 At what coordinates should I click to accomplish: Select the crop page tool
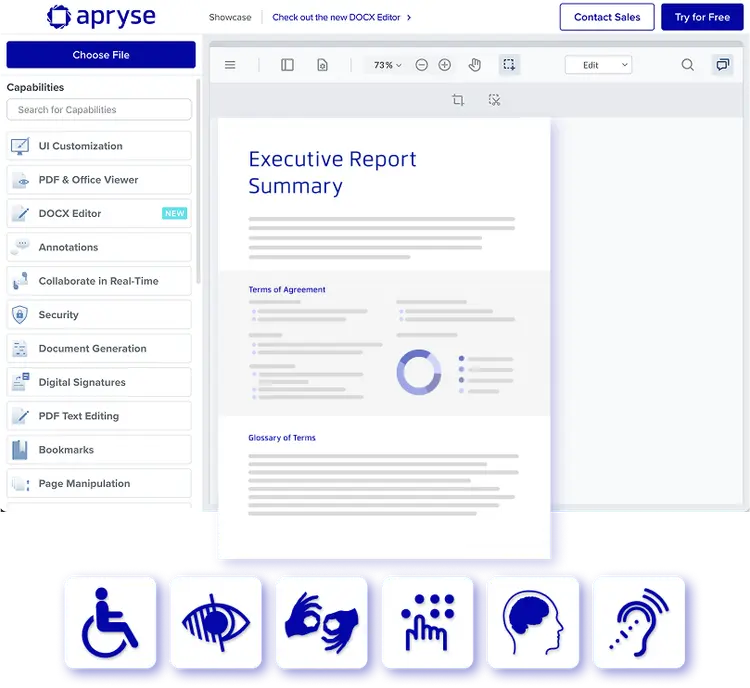(458, 100)
